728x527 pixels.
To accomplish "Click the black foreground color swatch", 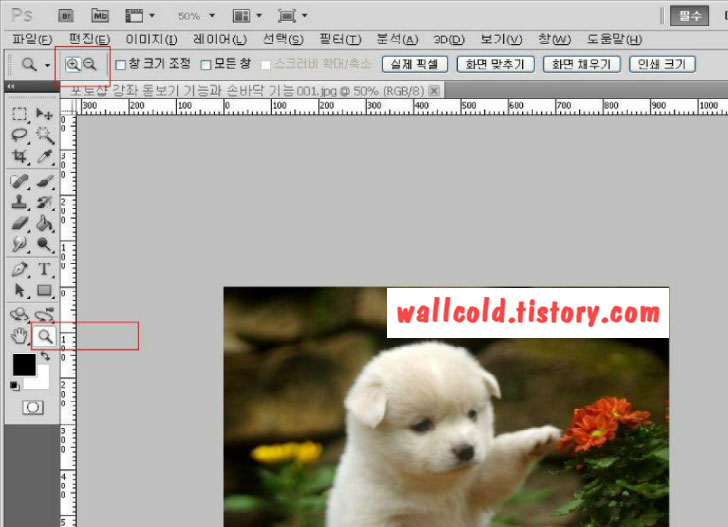I will (x=24, y=364).
